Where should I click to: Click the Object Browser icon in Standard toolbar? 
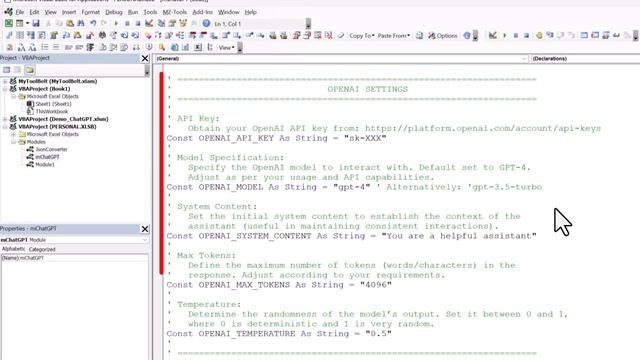pos(182,23)
